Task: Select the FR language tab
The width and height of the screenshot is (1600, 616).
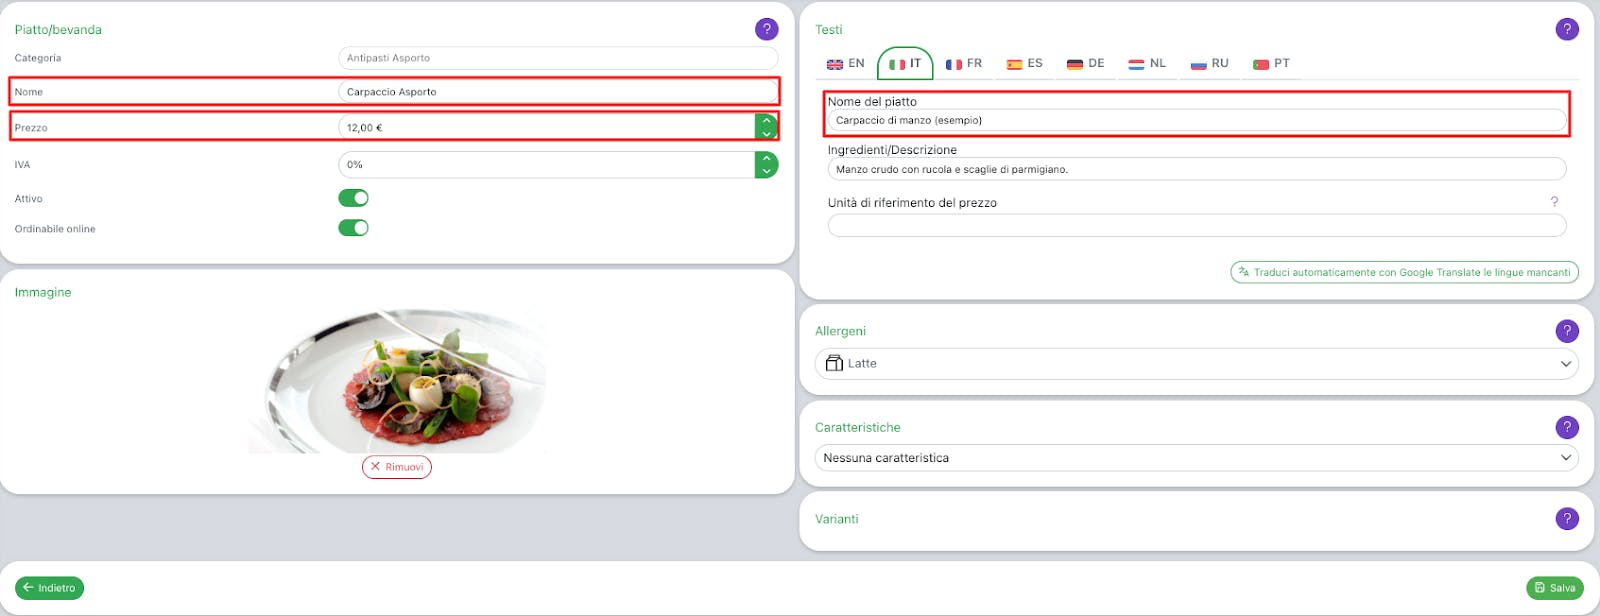Action: pyautogui.click(x=965, y=64)
